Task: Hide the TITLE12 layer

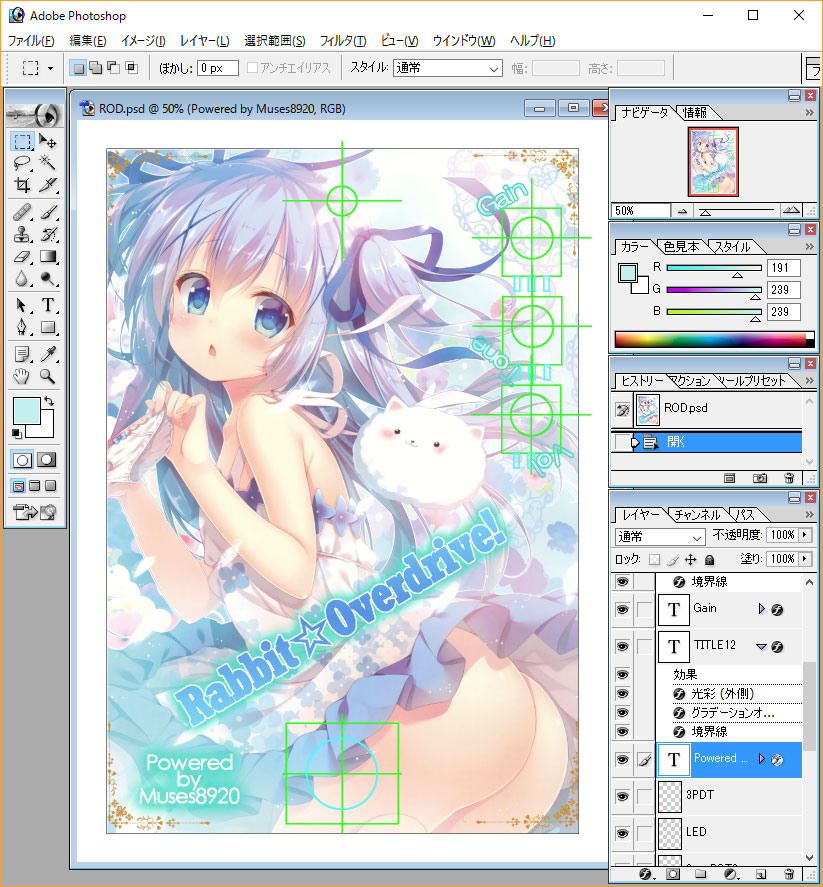Action: pos(622,647)
